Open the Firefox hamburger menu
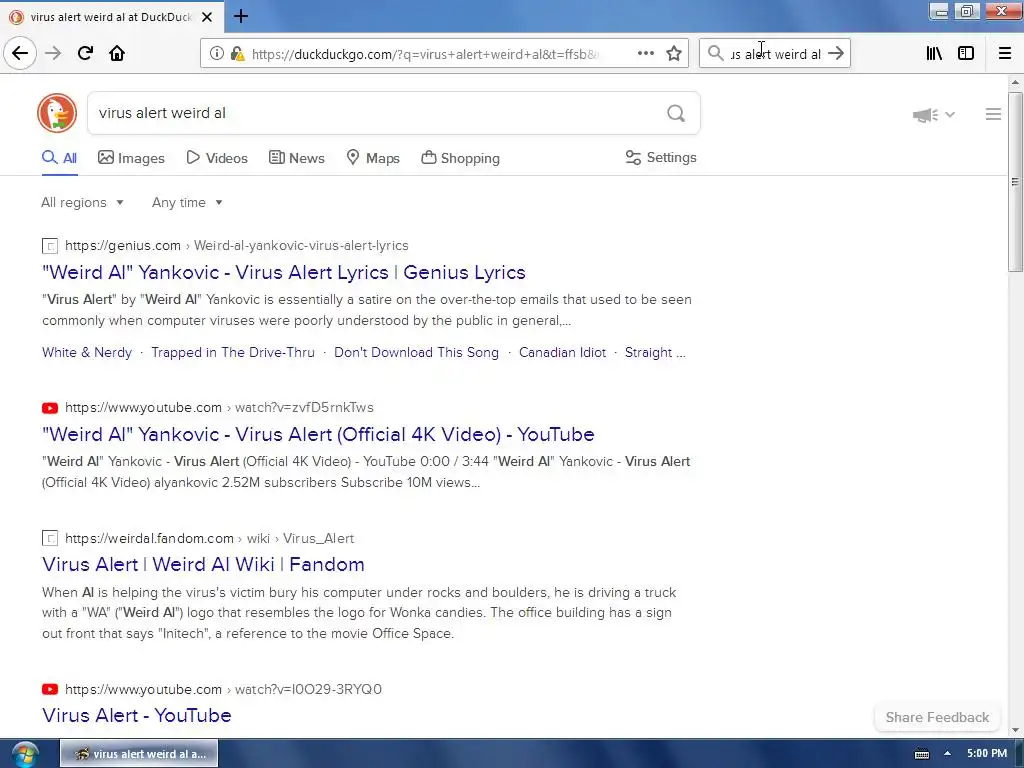Image resolution: width=1024 pixels, height=768 pixels. pyautogui.click(x=1005, y=53)
